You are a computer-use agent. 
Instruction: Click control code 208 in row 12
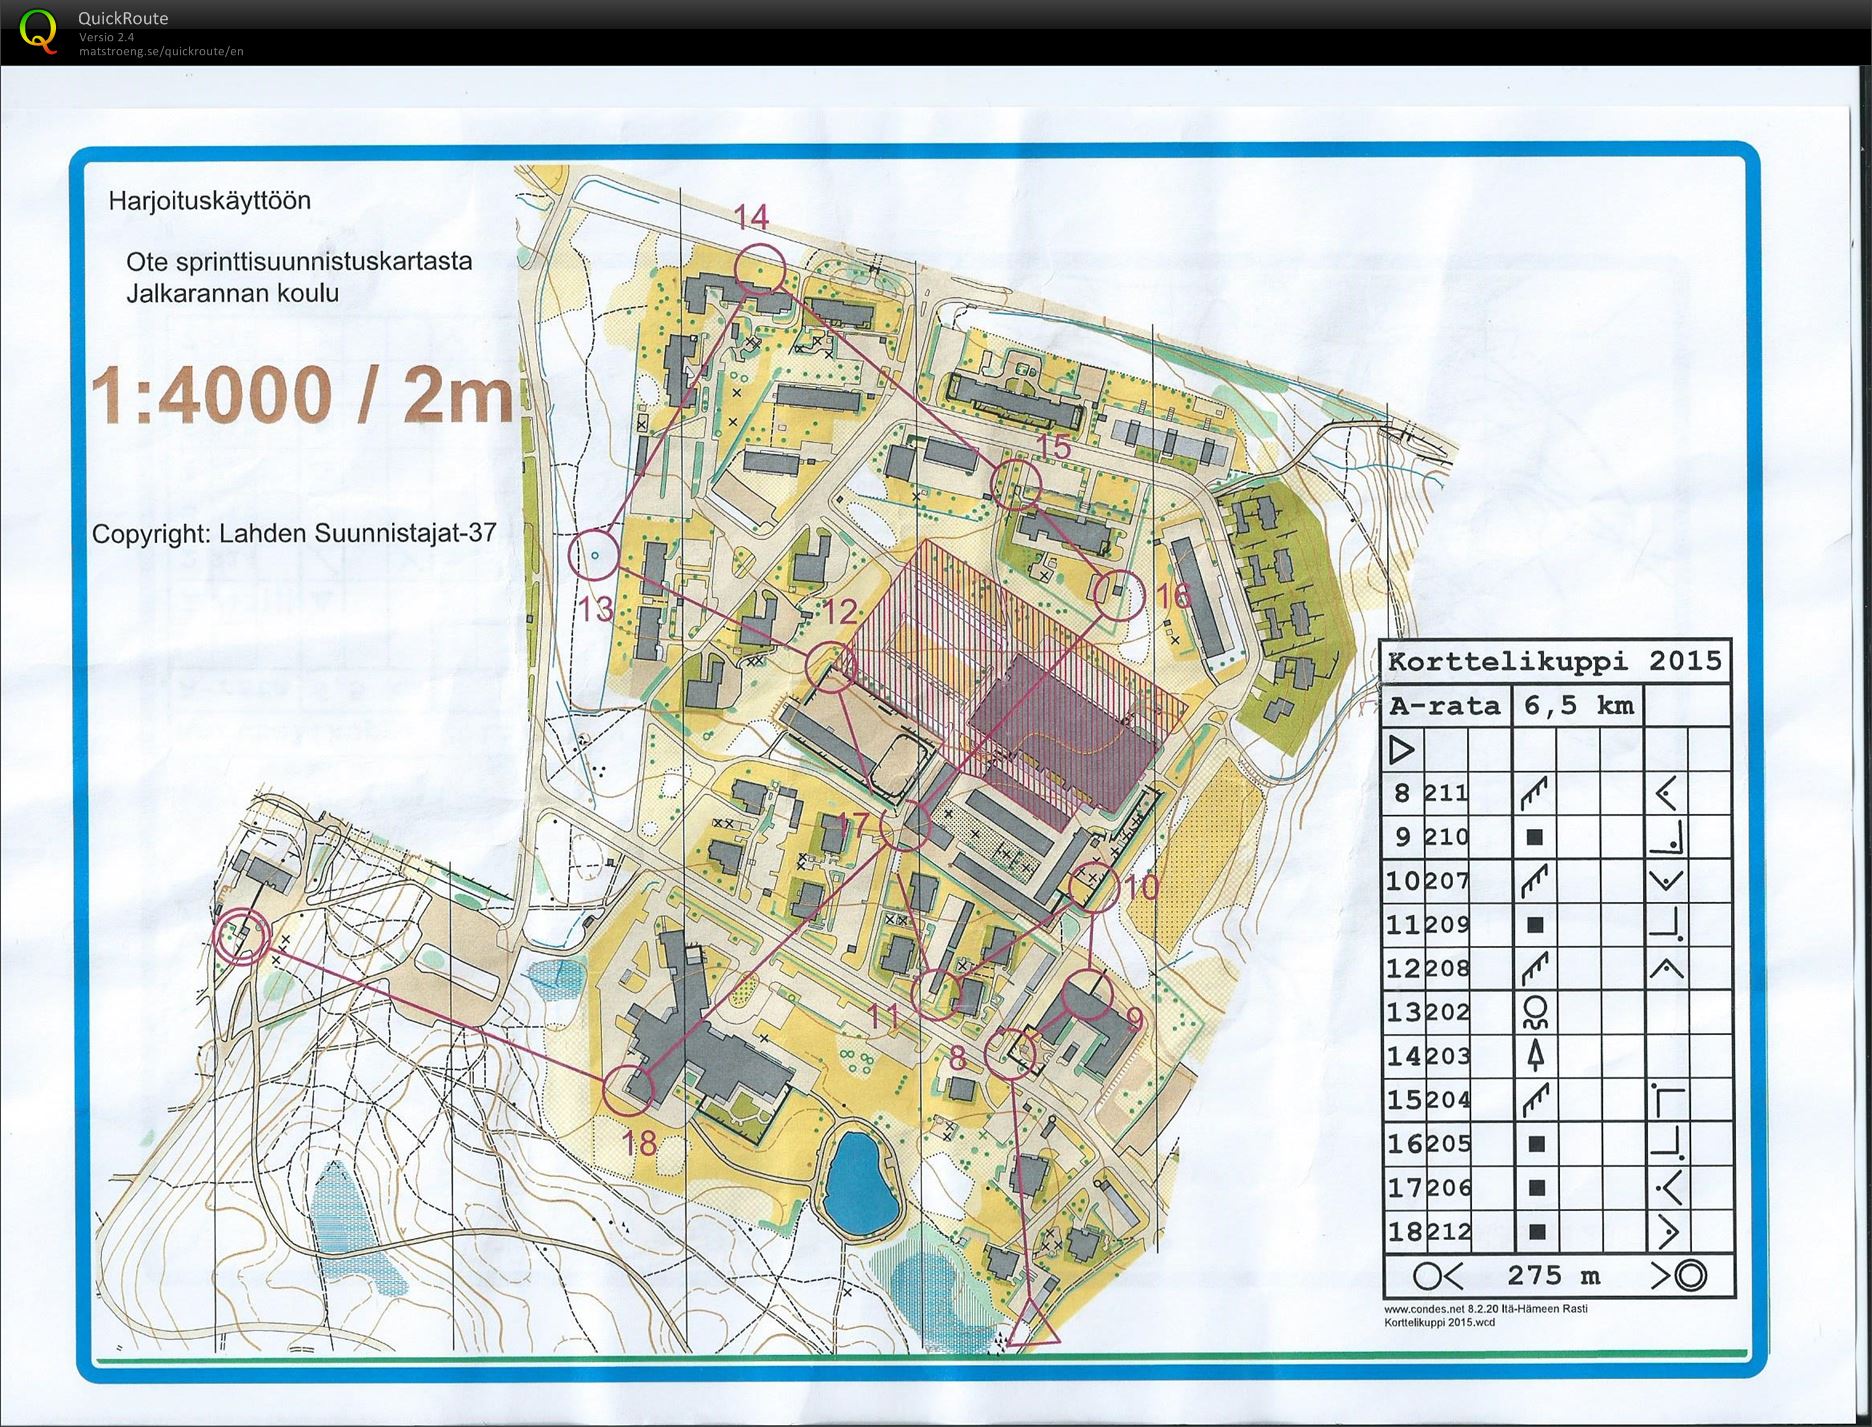pyautogui.click(x=1447, y=968)
